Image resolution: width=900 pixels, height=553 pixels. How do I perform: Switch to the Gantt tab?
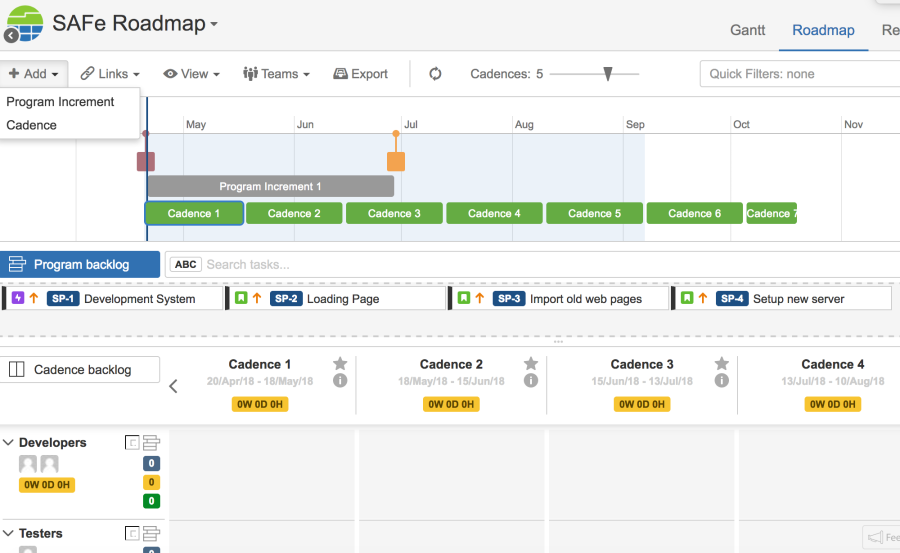coord(747,30)
